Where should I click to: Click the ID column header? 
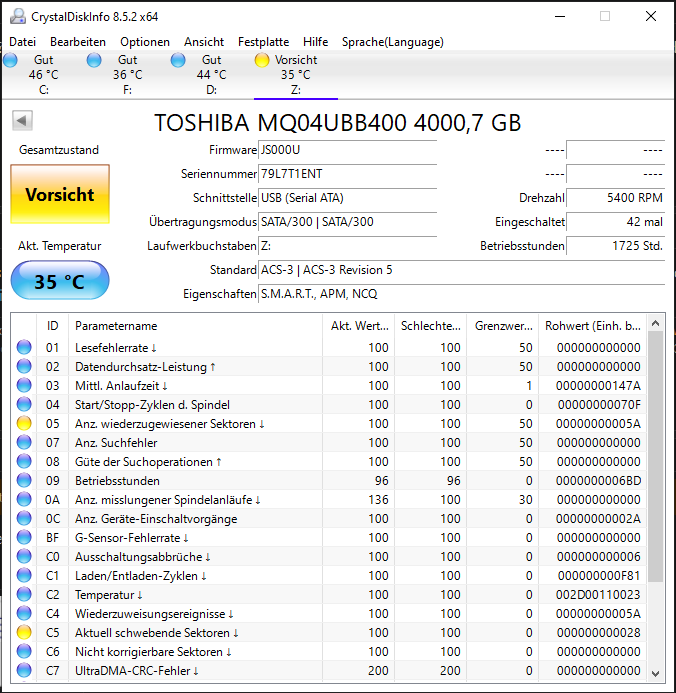[x=52, y=326]
